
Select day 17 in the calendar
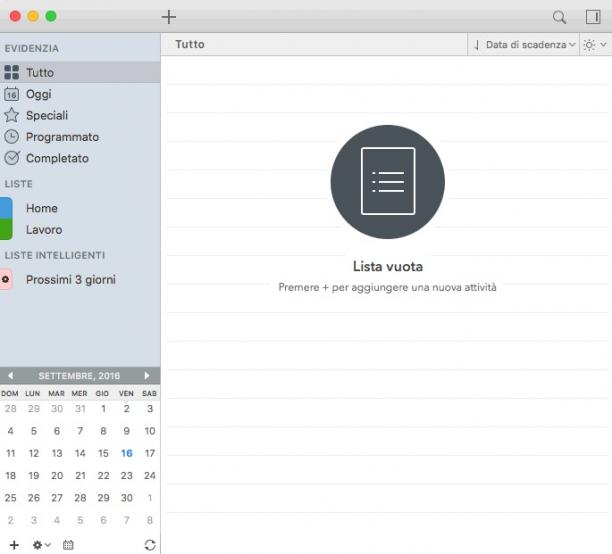pos(149,453)
